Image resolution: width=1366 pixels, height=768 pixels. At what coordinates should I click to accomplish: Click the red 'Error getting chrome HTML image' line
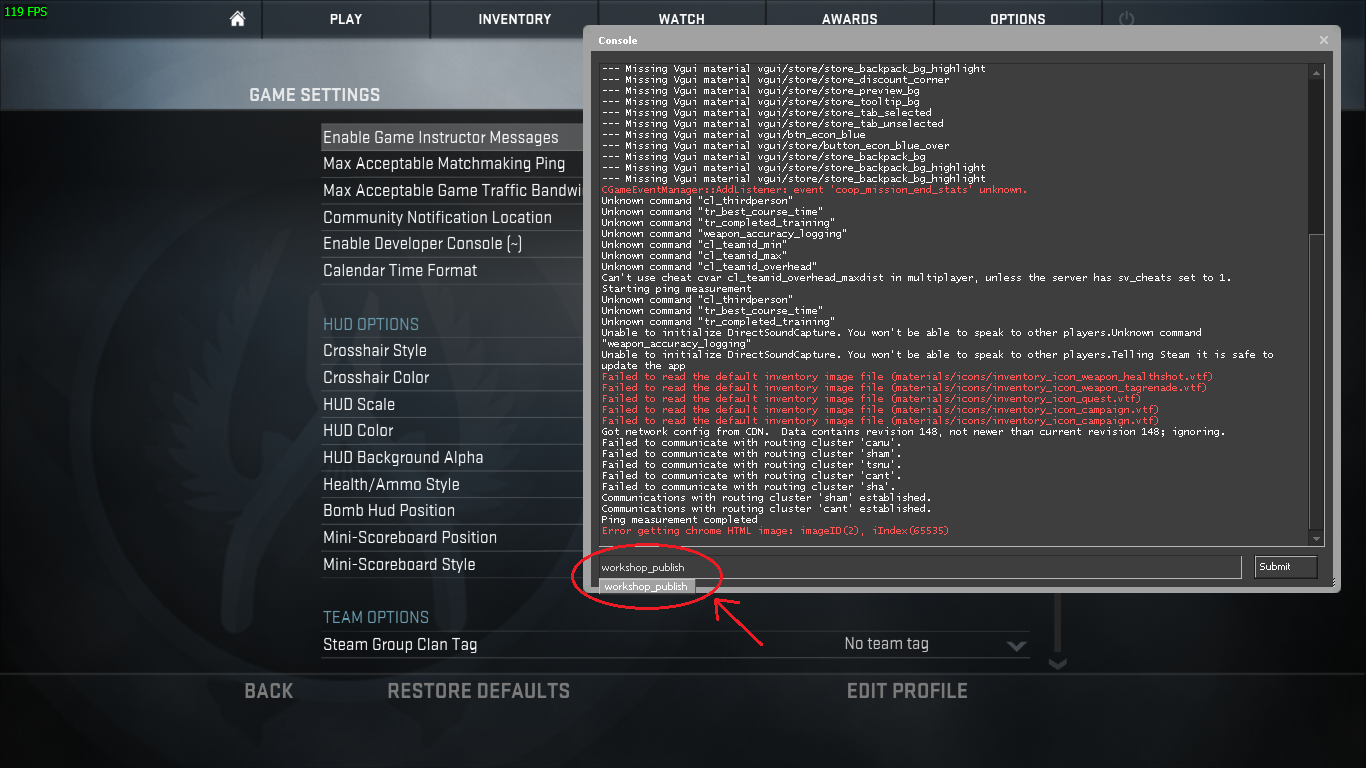(775, 531)
